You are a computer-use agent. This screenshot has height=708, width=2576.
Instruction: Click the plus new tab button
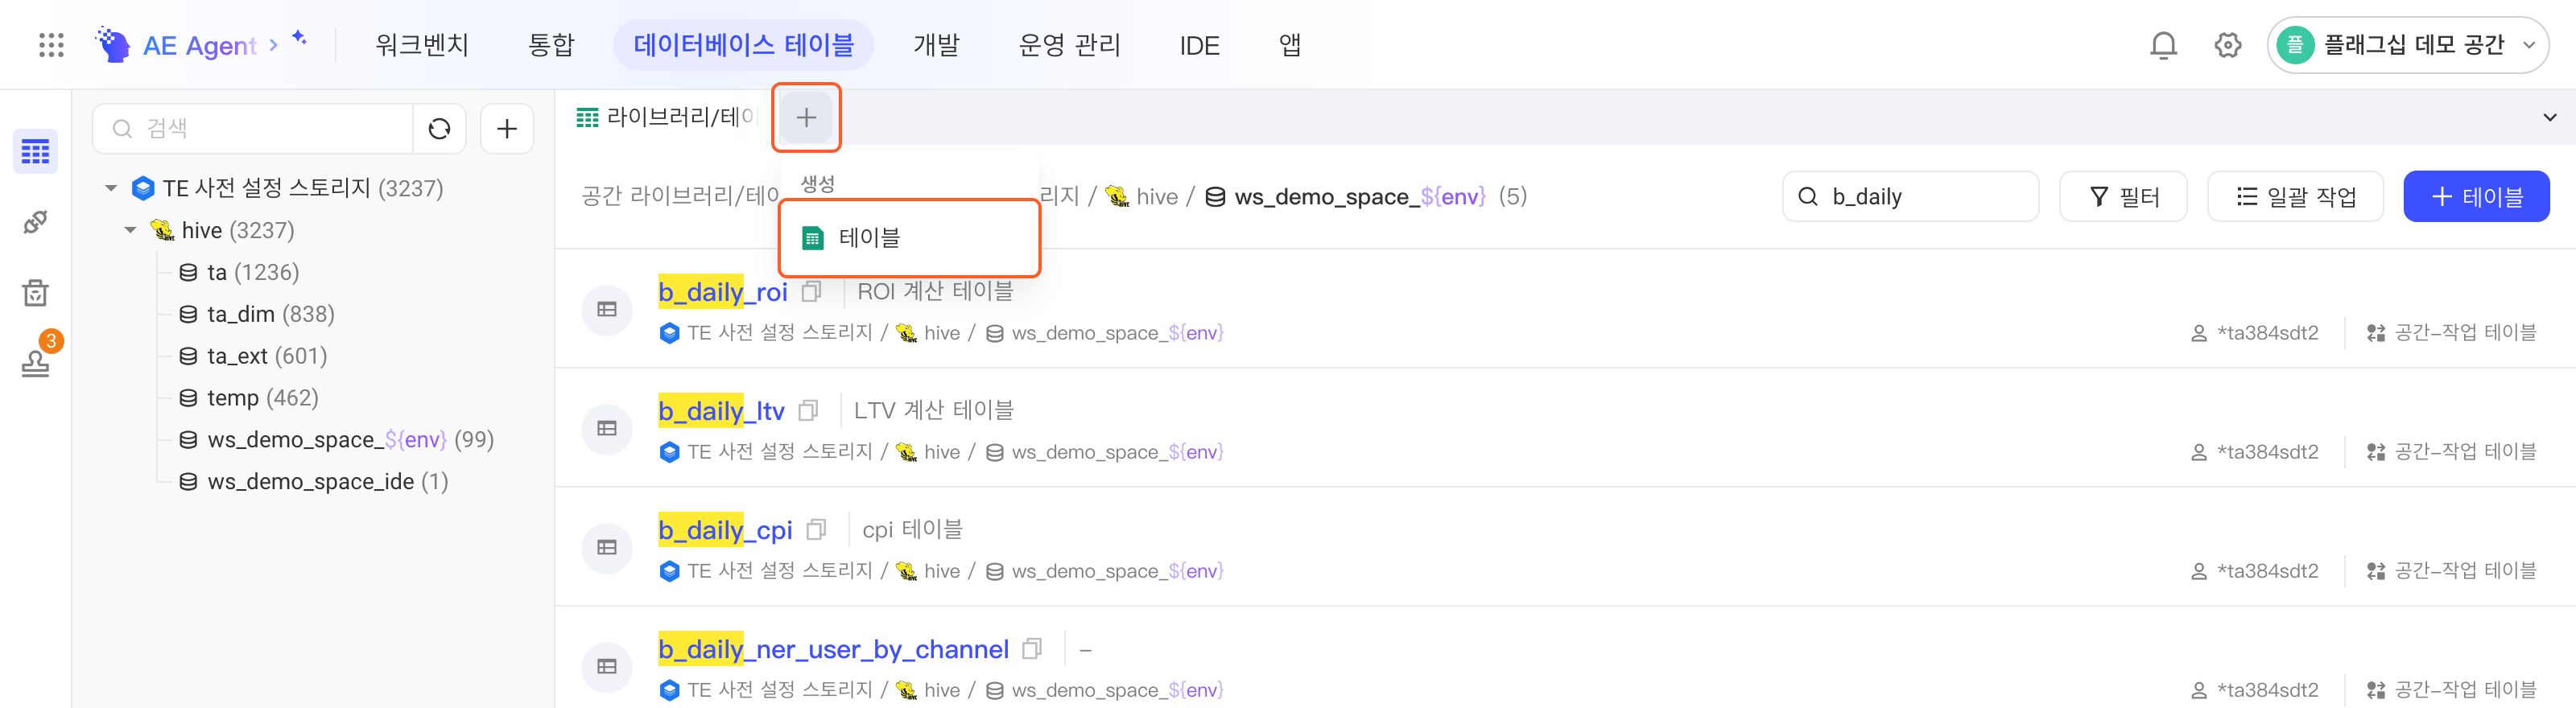pyautogui.click(x=806, y=118)
